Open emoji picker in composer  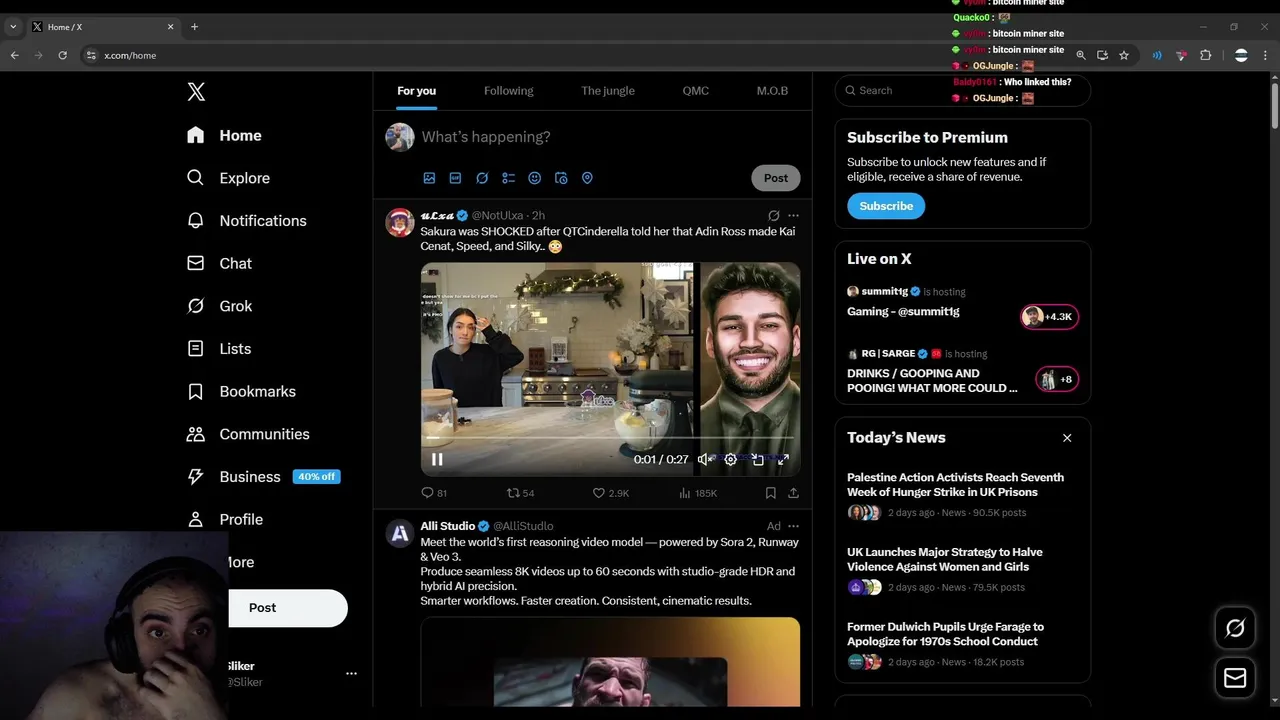[535, 178]
